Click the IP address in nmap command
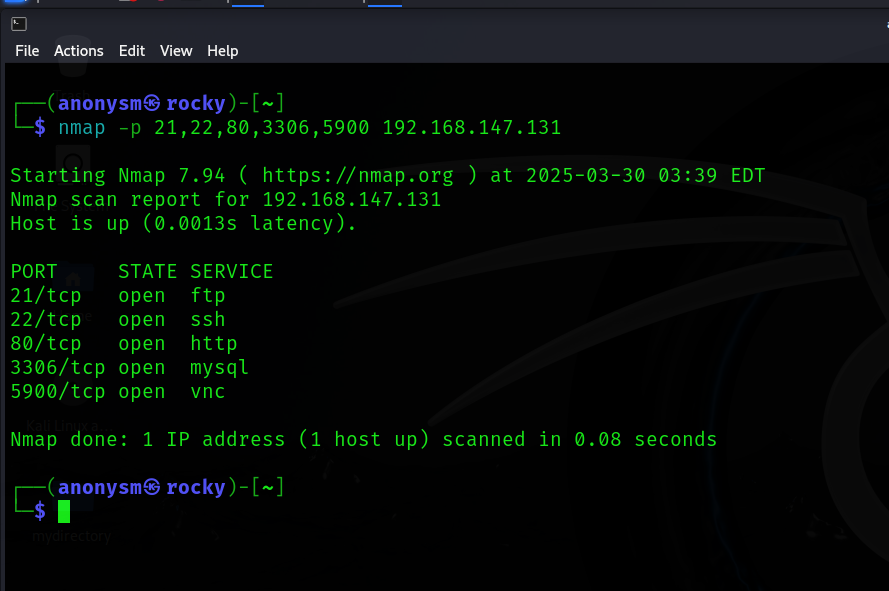 [x=472, y=128]
